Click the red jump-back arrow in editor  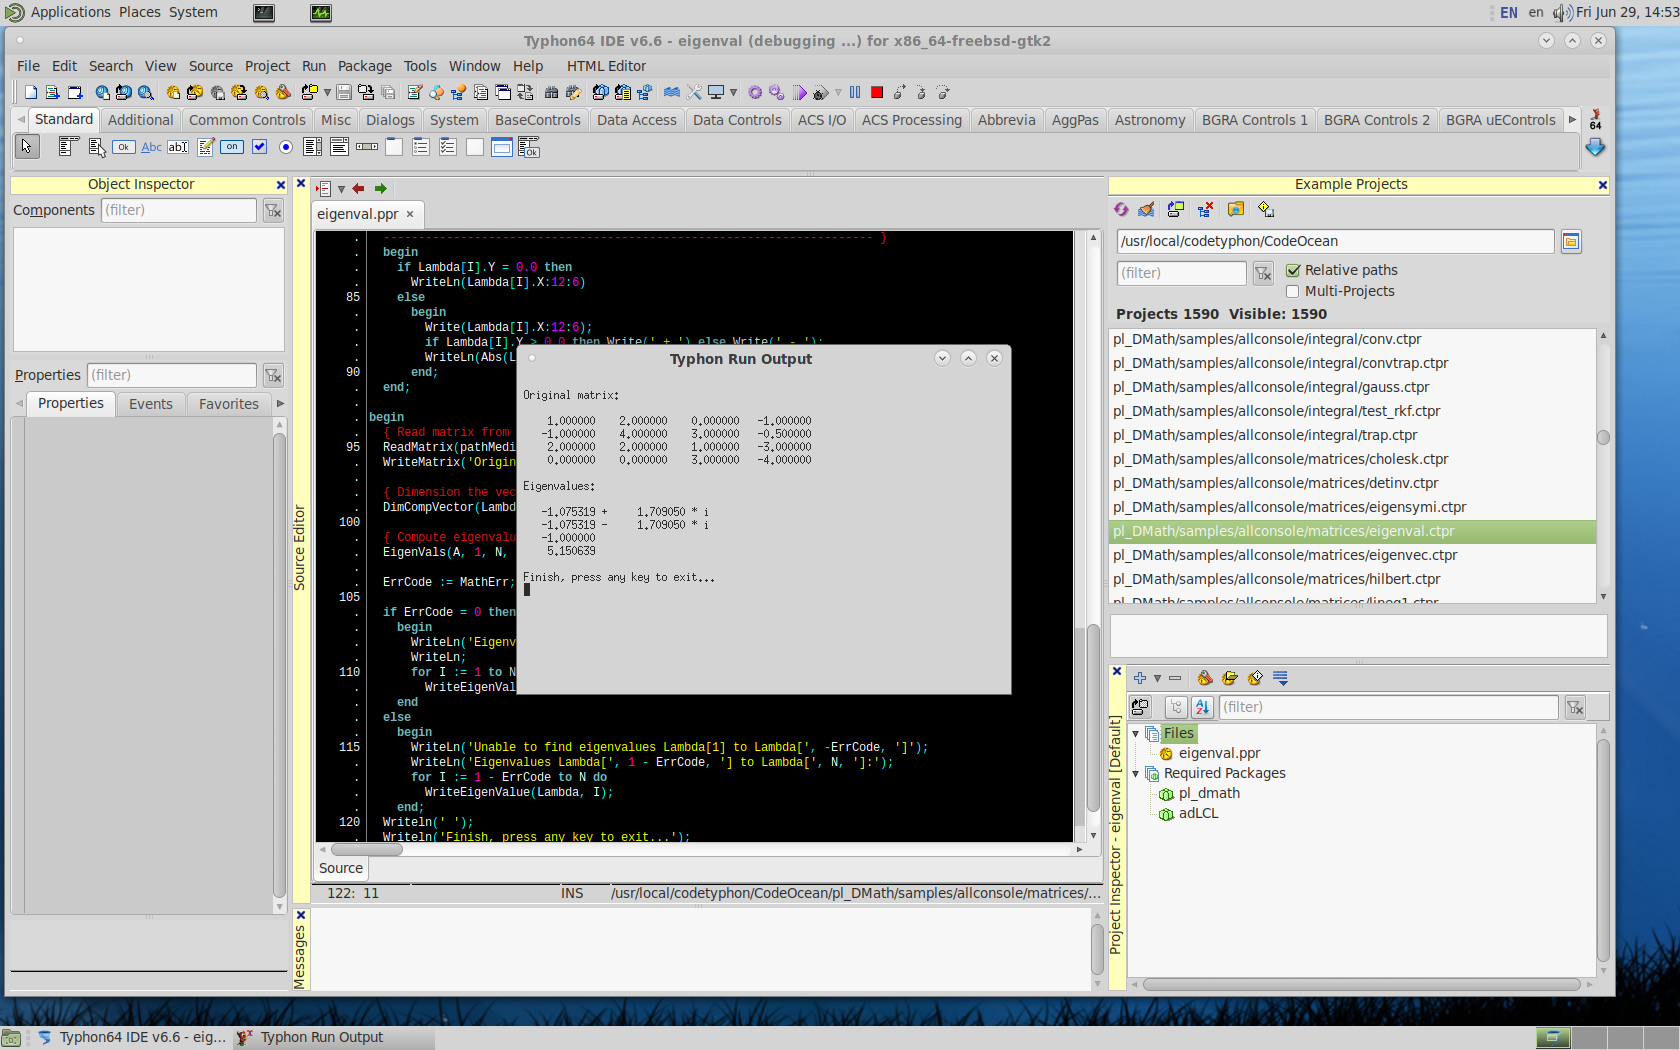(x=358, y=188)
